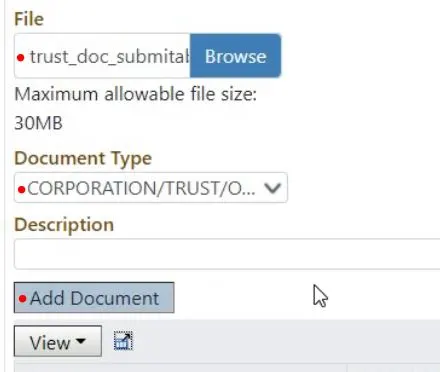This screenshot has height=372, width=440.
Task: Click red required dot in Document Type field
Action: pos(22,190)
